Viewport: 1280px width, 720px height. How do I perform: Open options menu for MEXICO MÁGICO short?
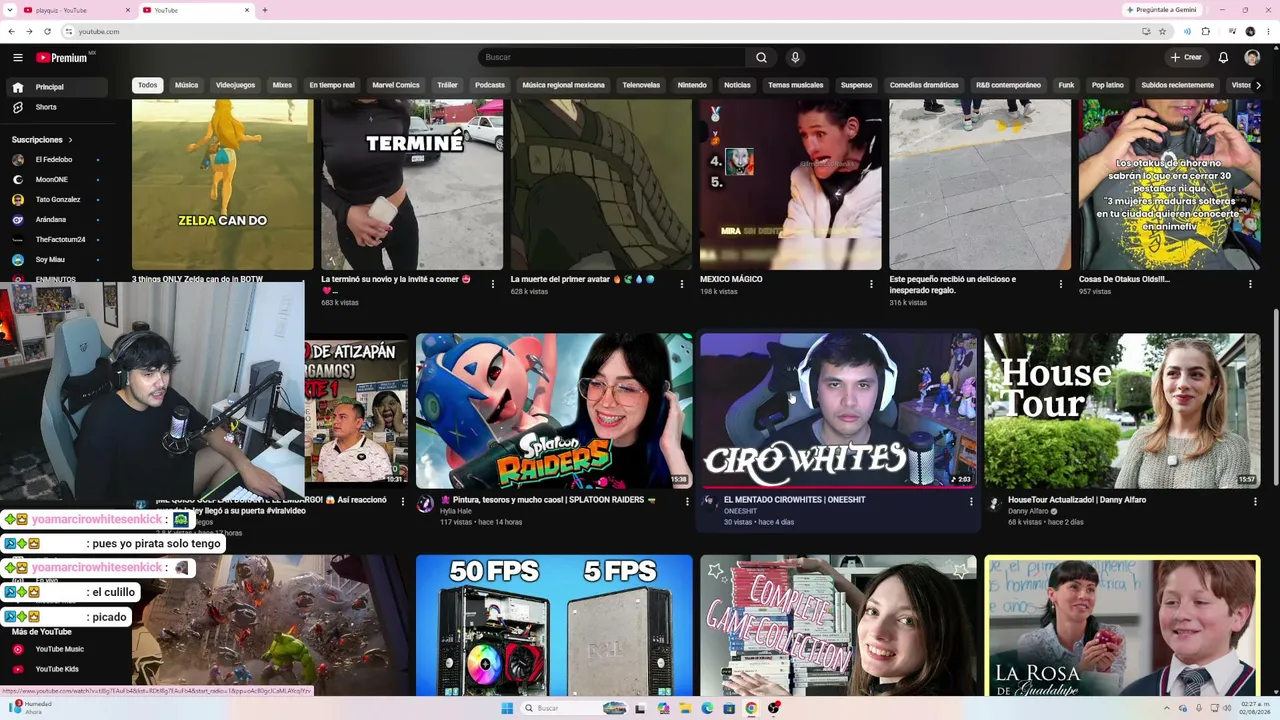[871, 284]
